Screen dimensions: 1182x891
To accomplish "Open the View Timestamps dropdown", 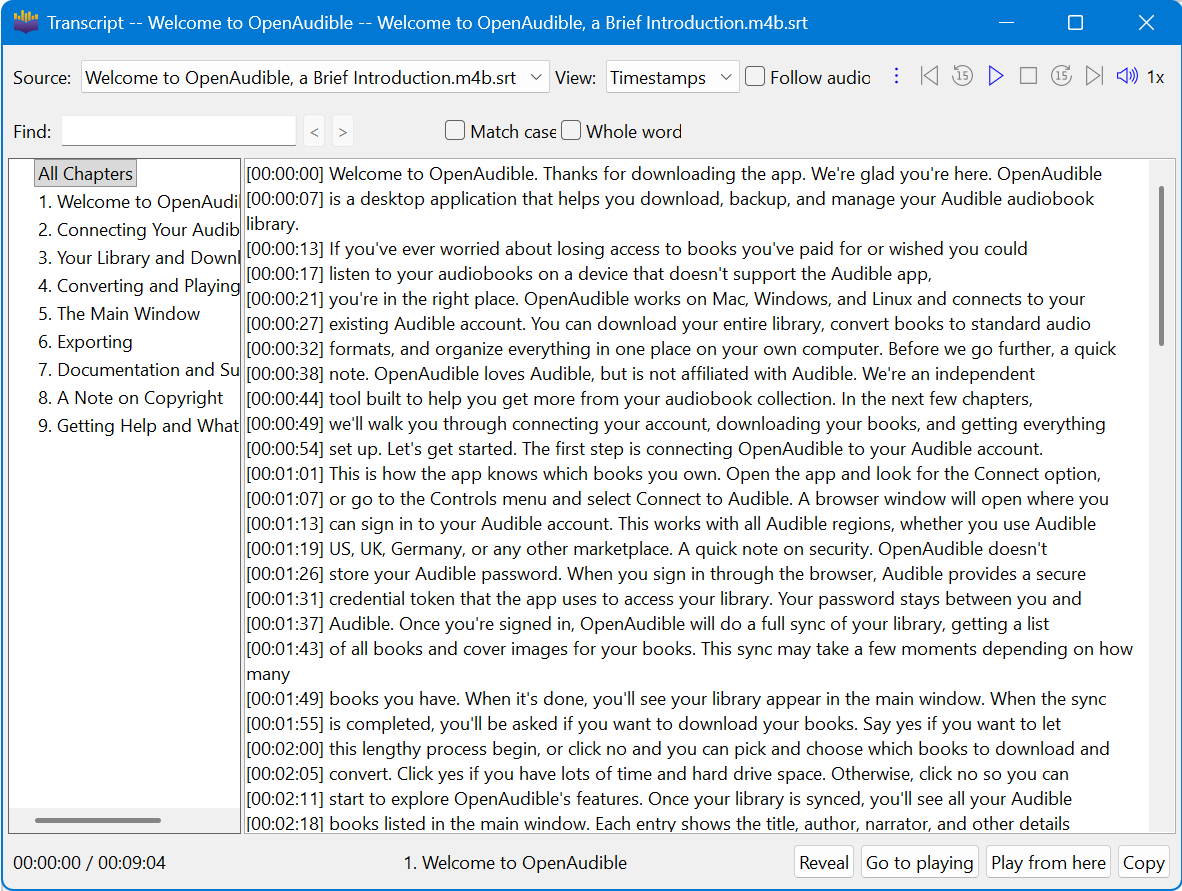I will (x=672, y=77).
